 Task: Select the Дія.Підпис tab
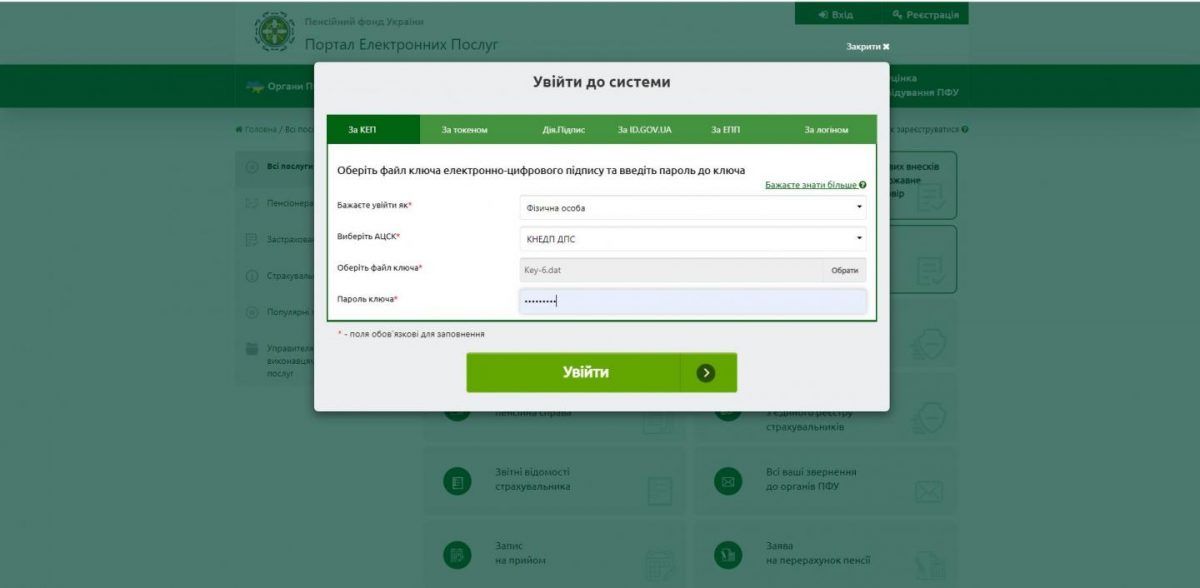[564, 130]
